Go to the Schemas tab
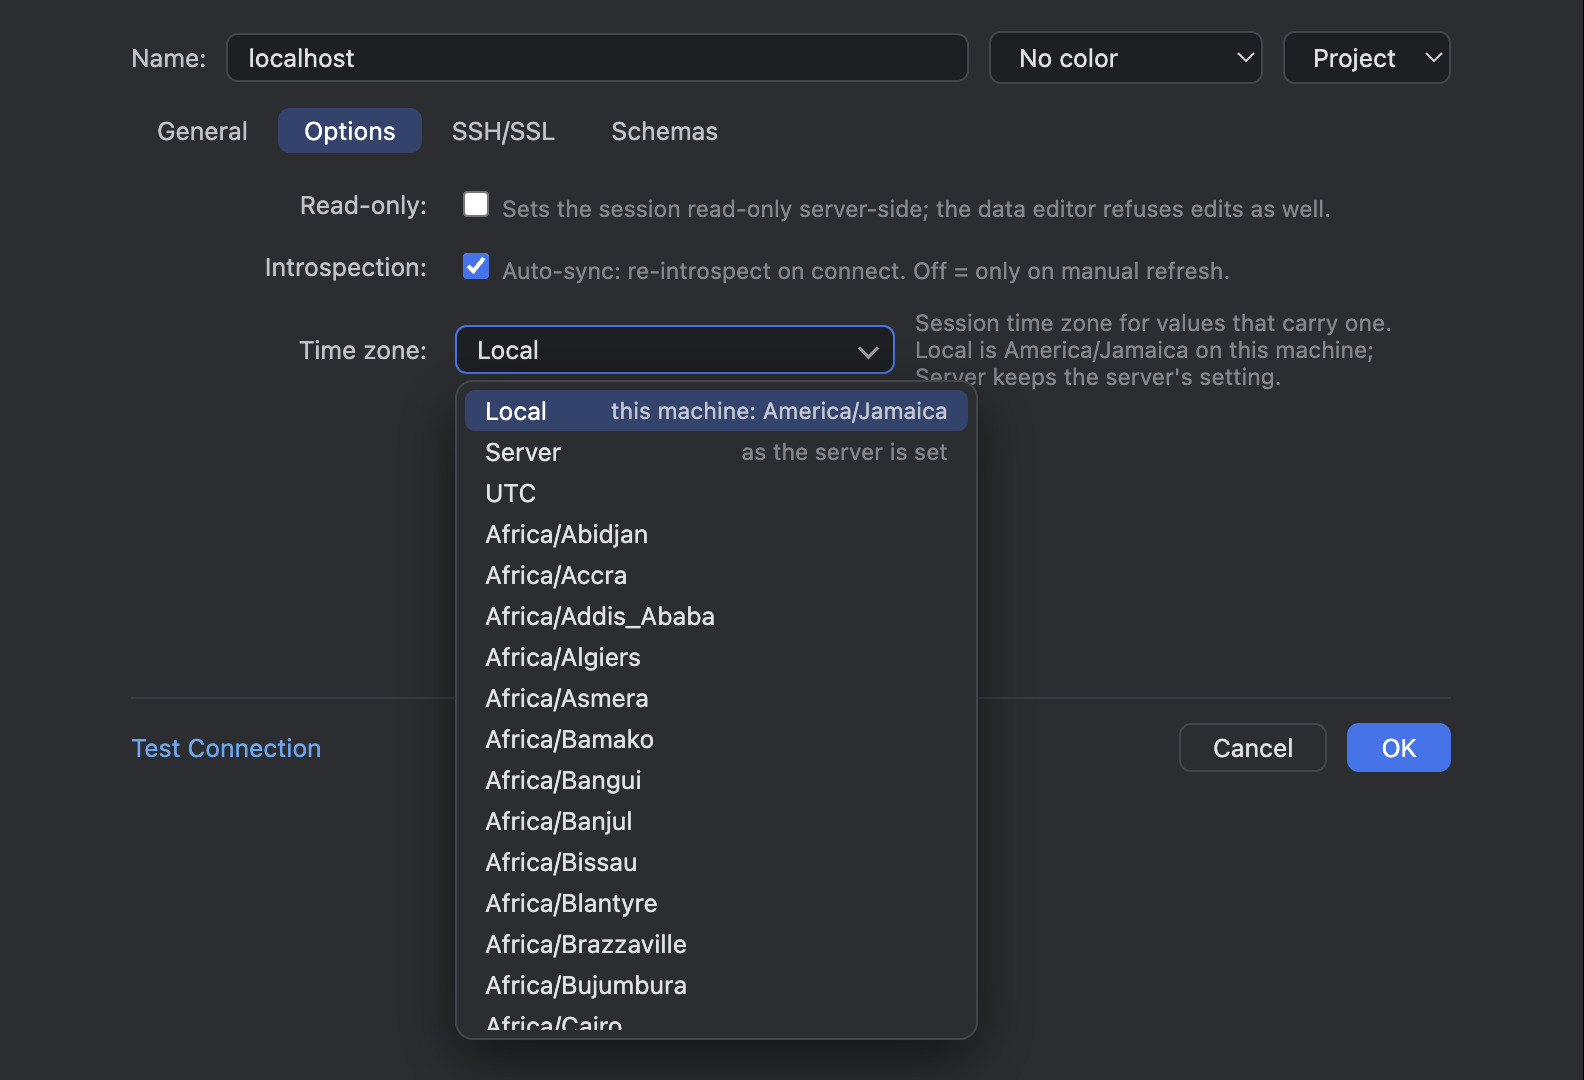The height and width of the screenshot is (1080, 1584). tap(664, 131)
